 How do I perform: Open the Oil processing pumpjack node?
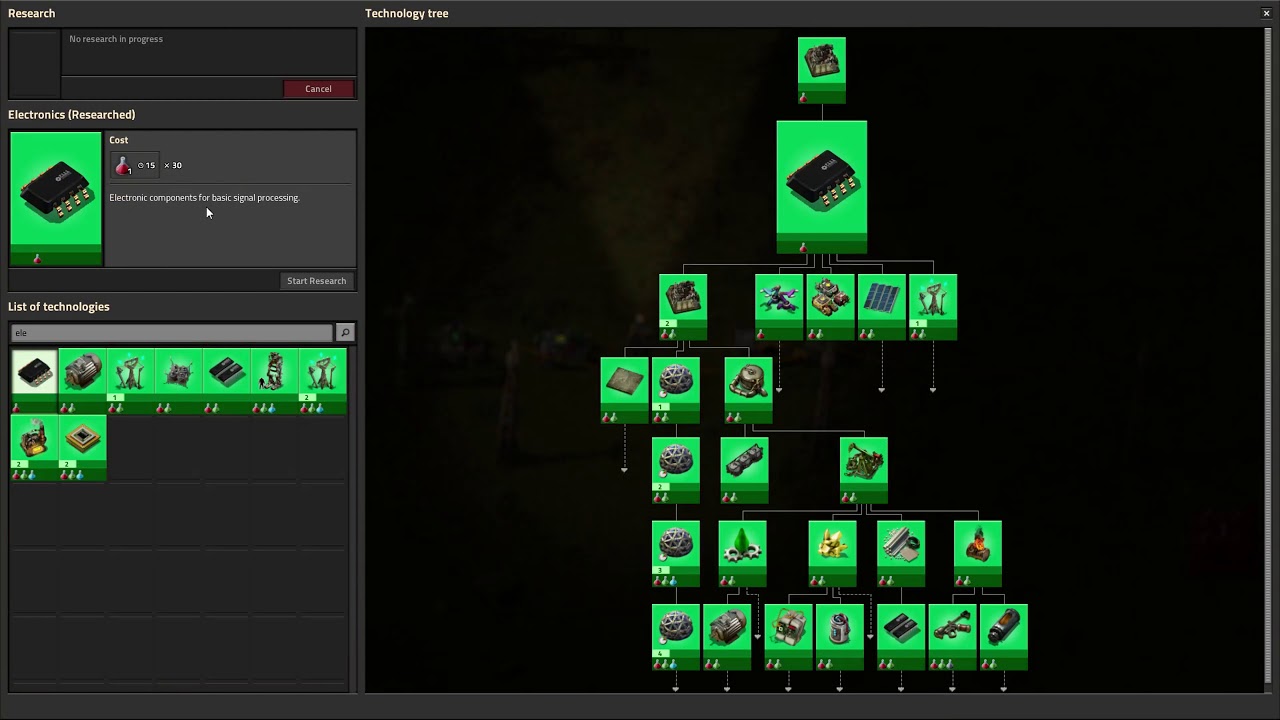point(864,470)
